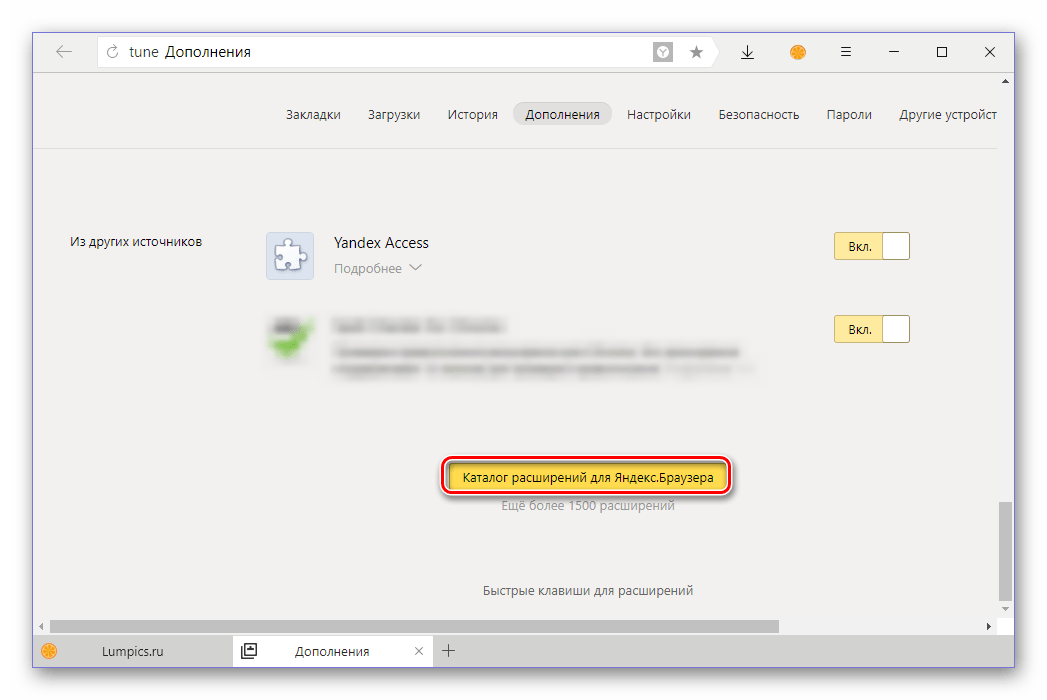Image resolution: width=1047 pixels, height=700 pixels.
Task: Open the downloads arrow icon
Action: (748, 52)
